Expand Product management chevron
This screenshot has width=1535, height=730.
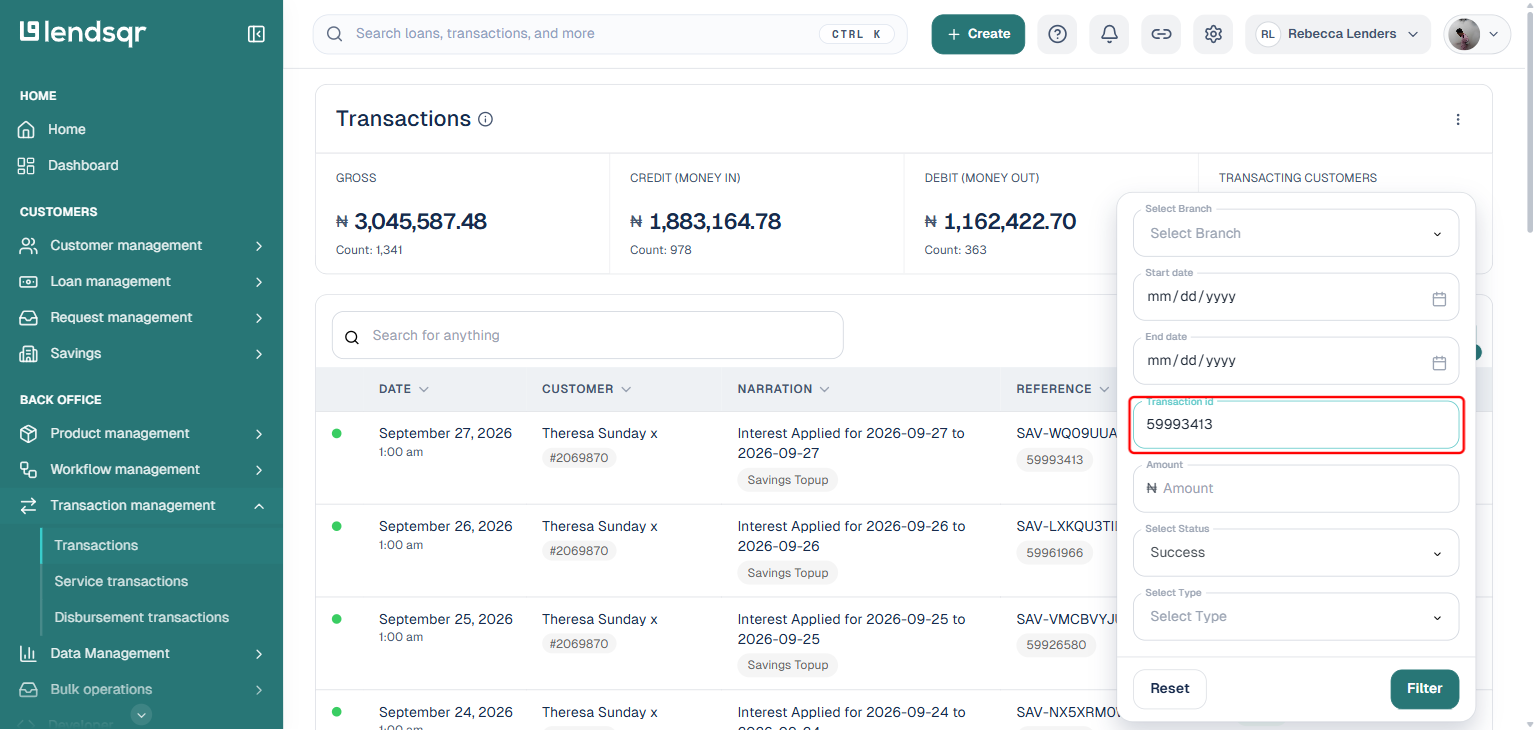[x=259, y=434]
